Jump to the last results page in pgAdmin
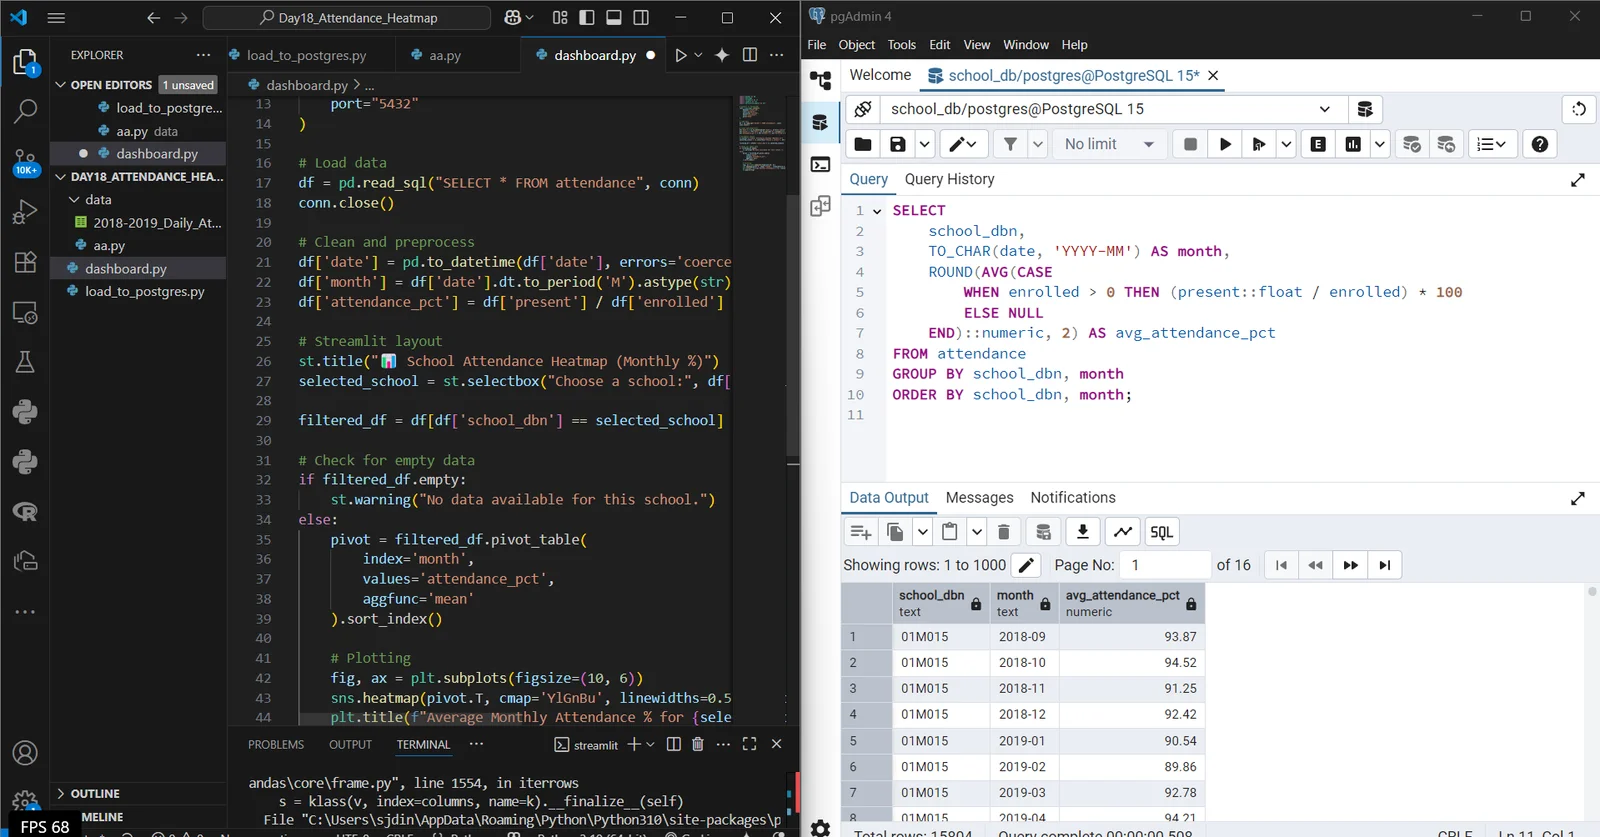 [x=1385, y=565]
